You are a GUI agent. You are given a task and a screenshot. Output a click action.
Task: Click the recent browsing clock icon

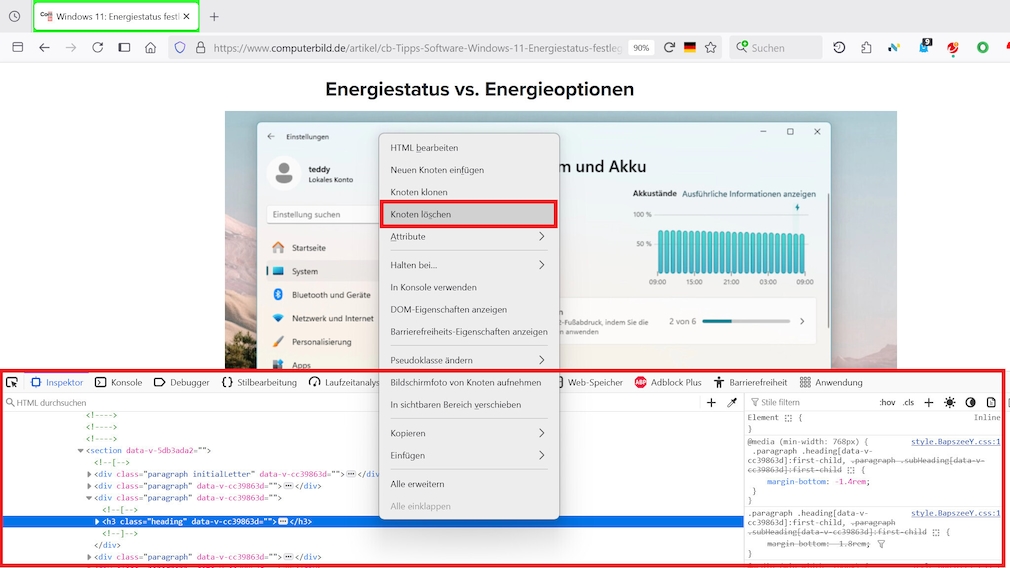pyautogui.click(x=14, y=16)
